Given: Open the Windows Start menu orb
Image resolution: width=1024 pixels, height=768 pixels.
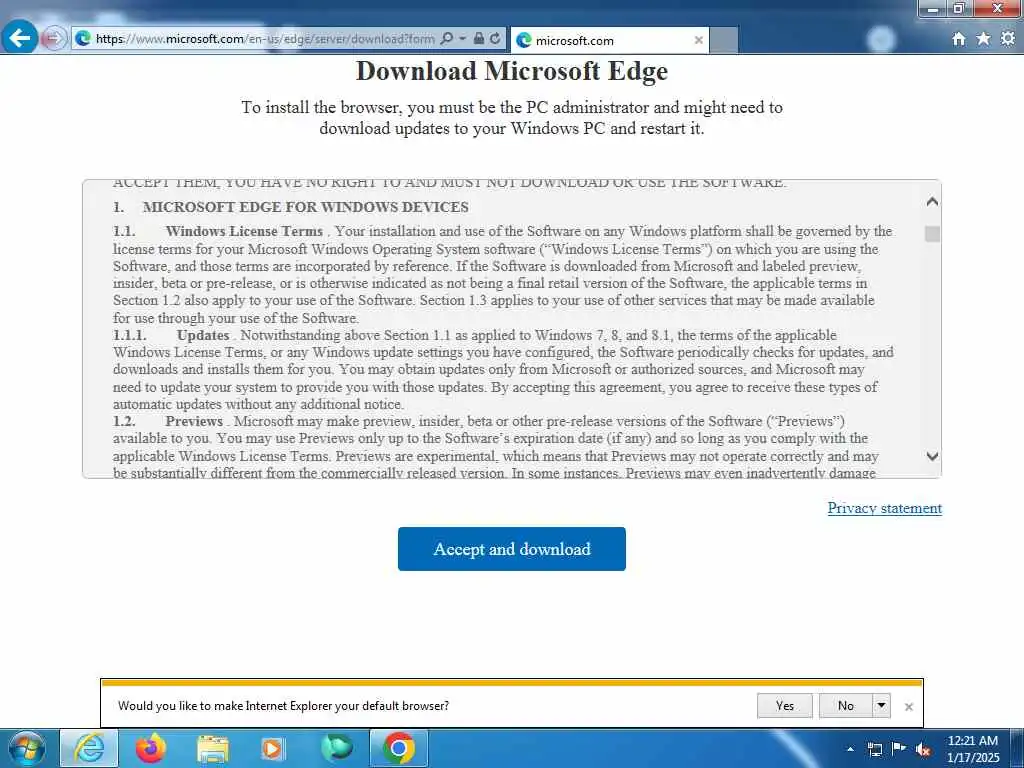Looking at the screenshot, I should pos(27,748).
